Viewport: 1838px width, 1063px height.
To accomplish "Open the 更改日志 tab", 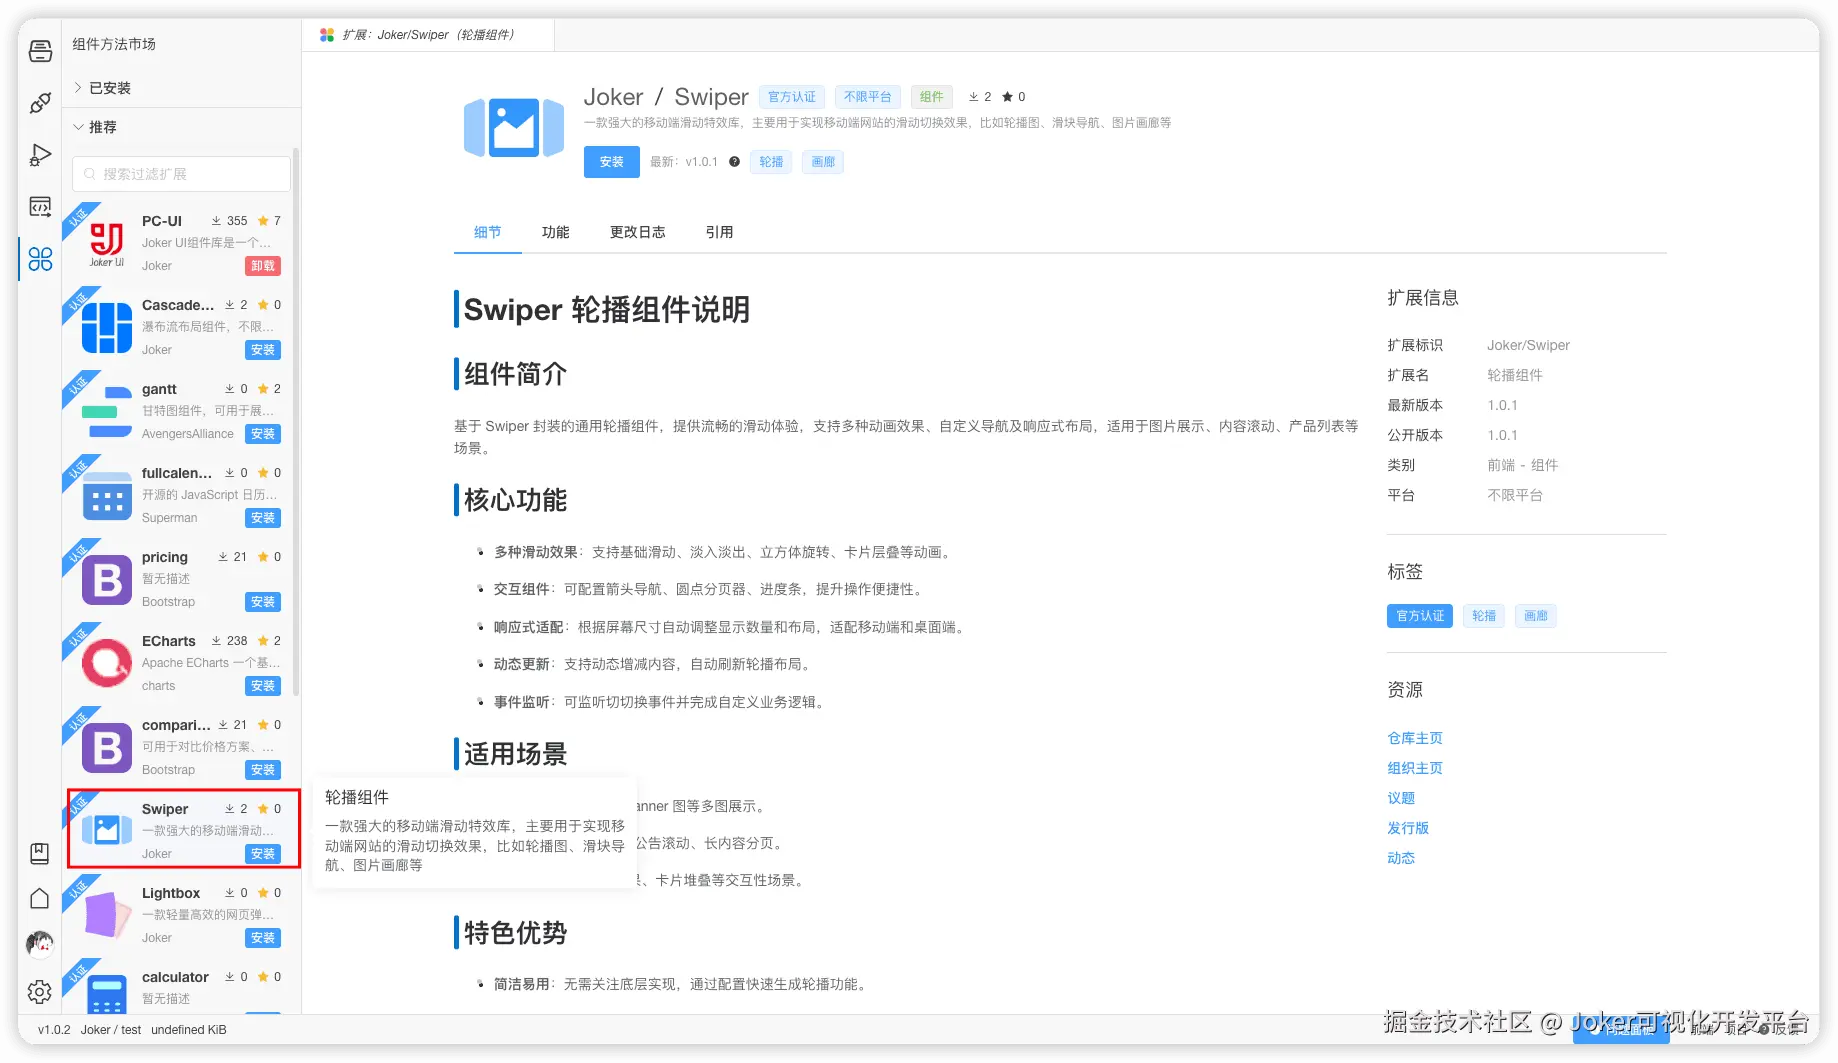I will point(638,232).
